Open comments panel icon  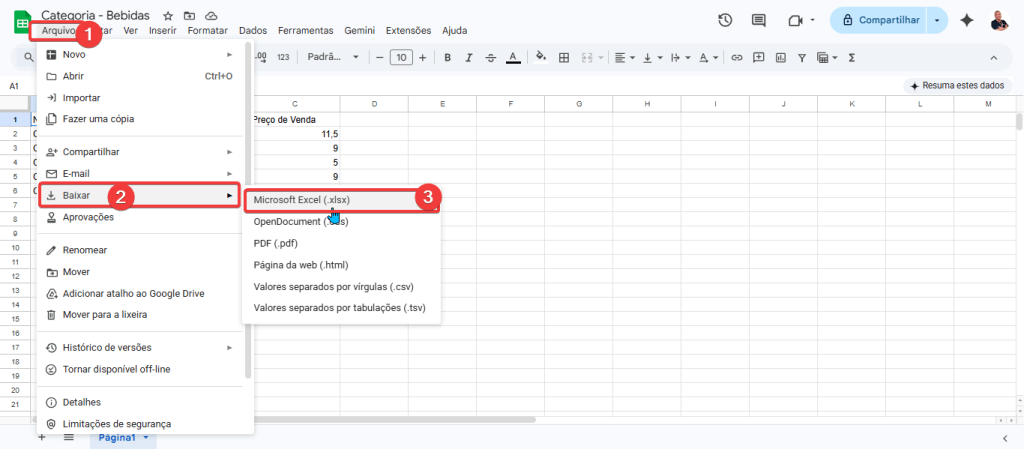click(x=759, y=20)
